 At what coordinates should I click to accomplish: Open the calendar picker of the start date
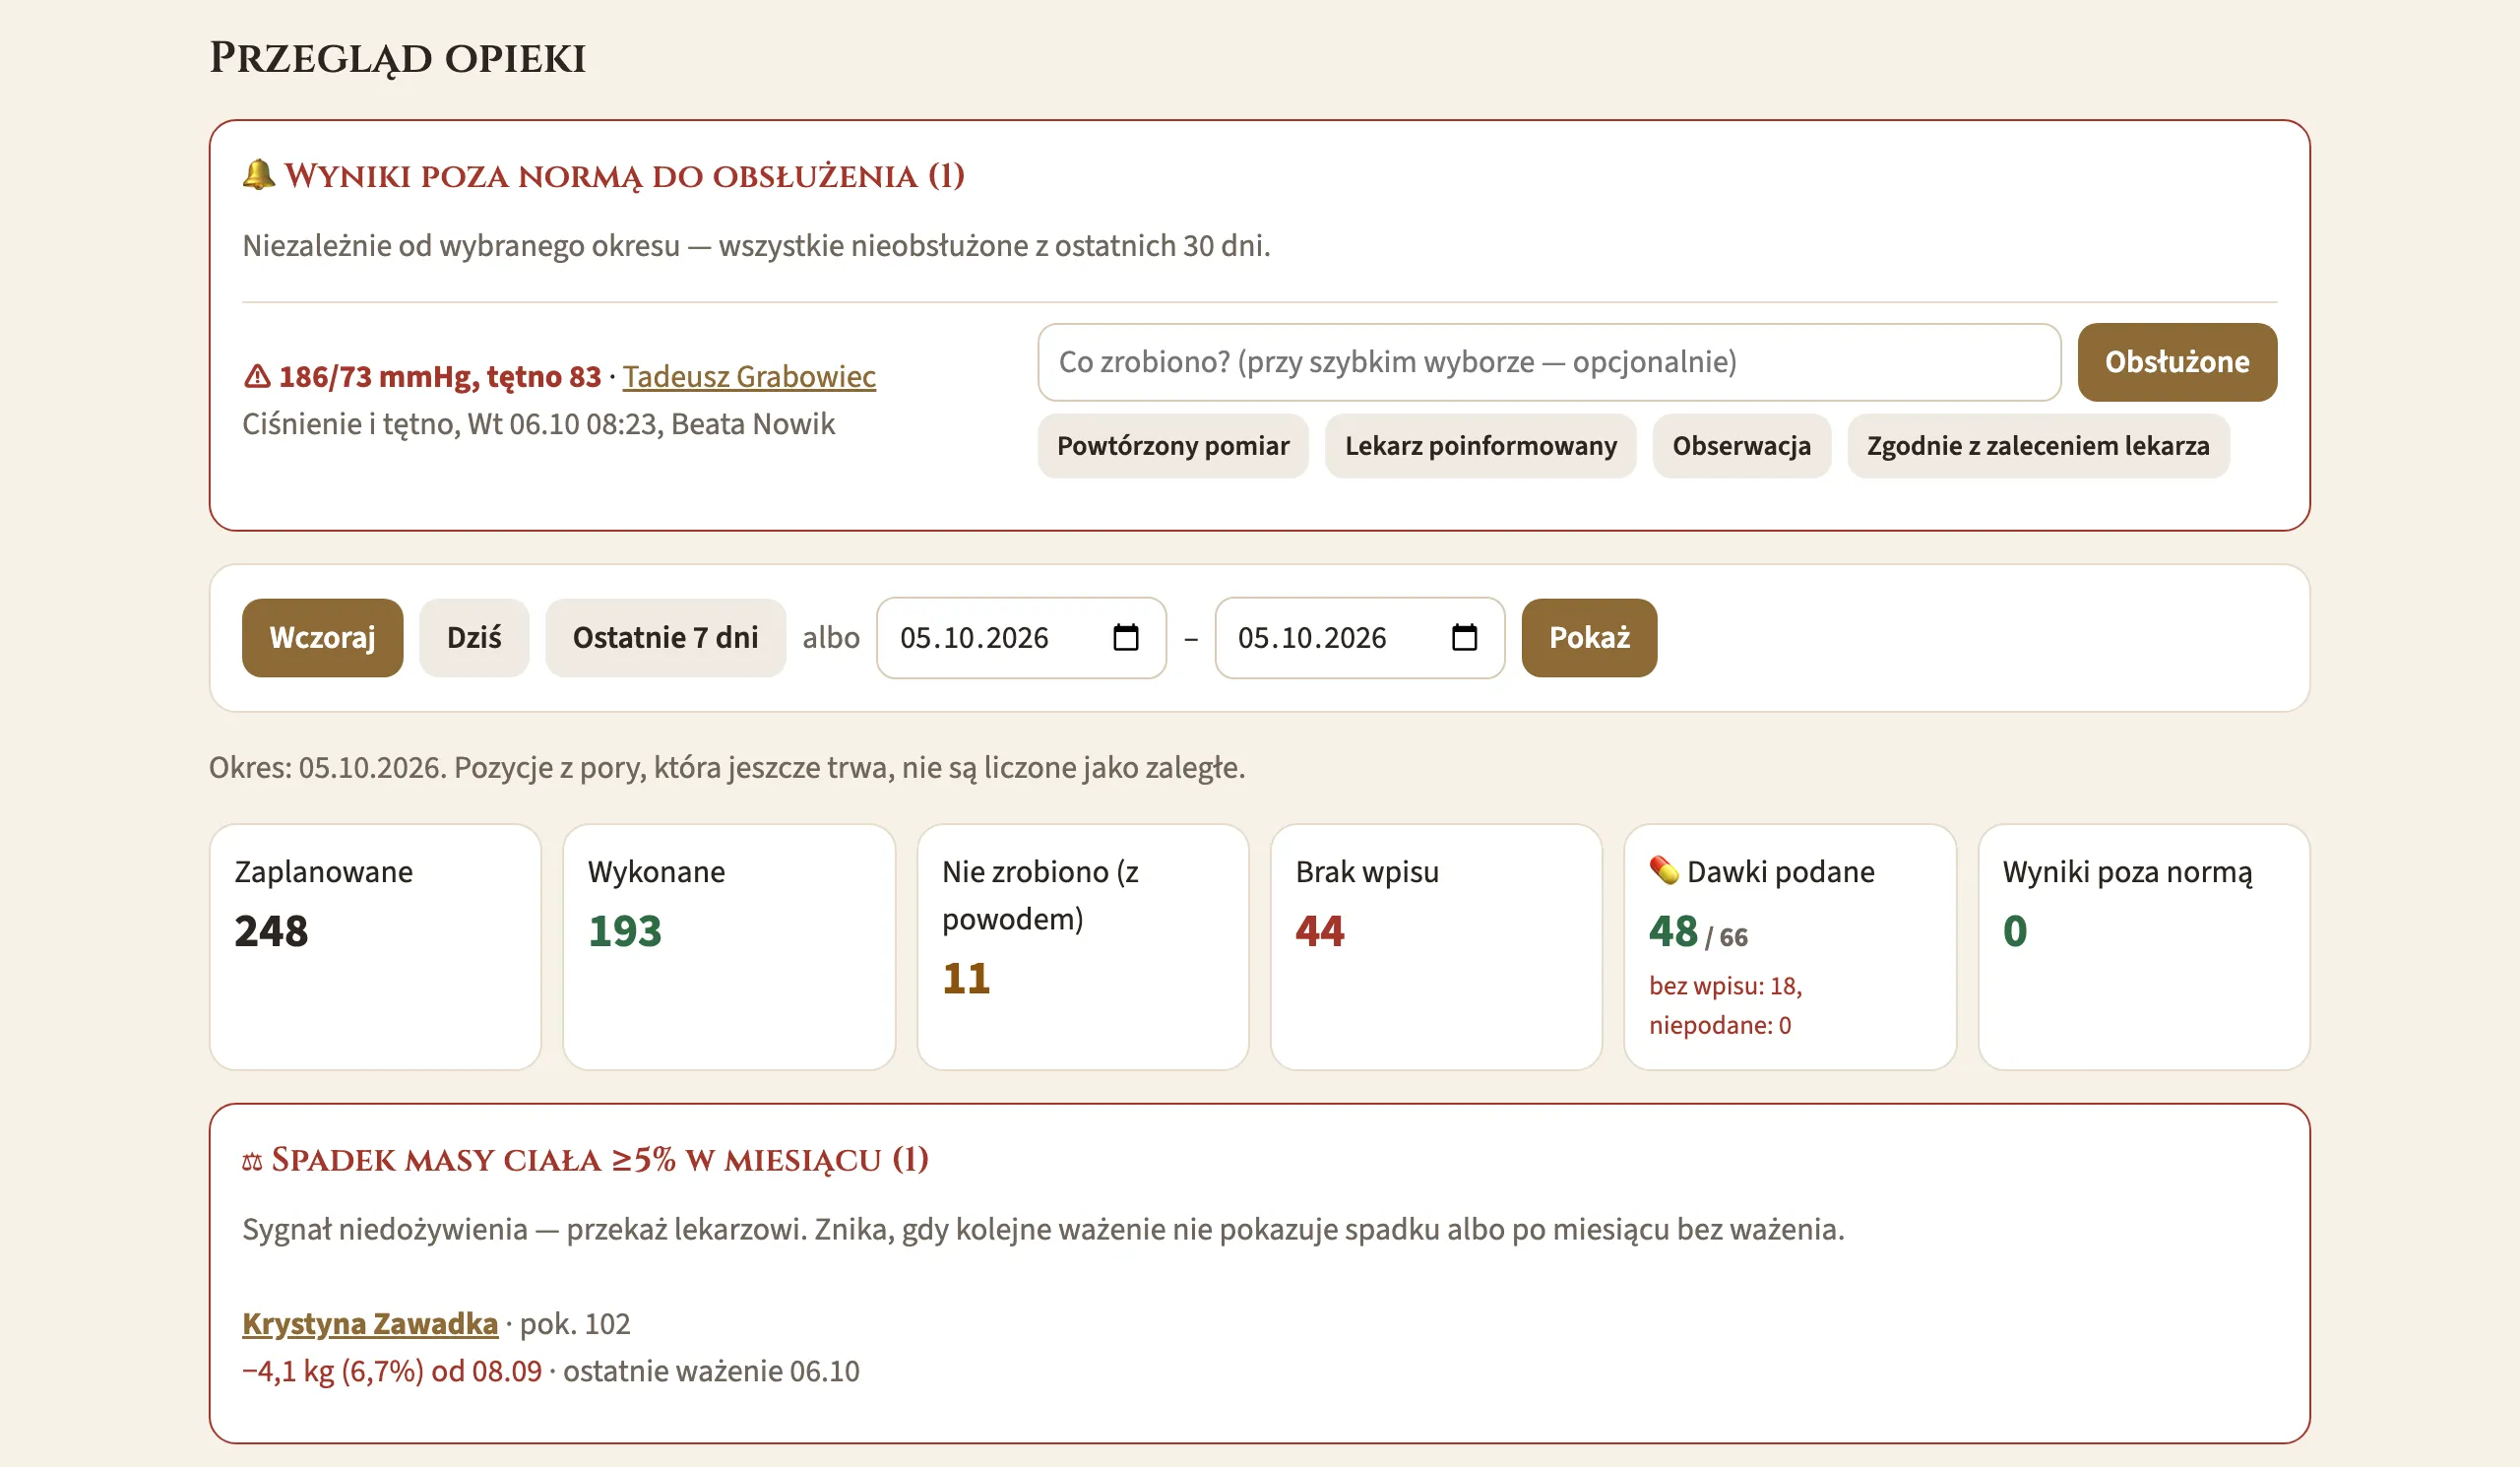click(x=1126, y=637)
